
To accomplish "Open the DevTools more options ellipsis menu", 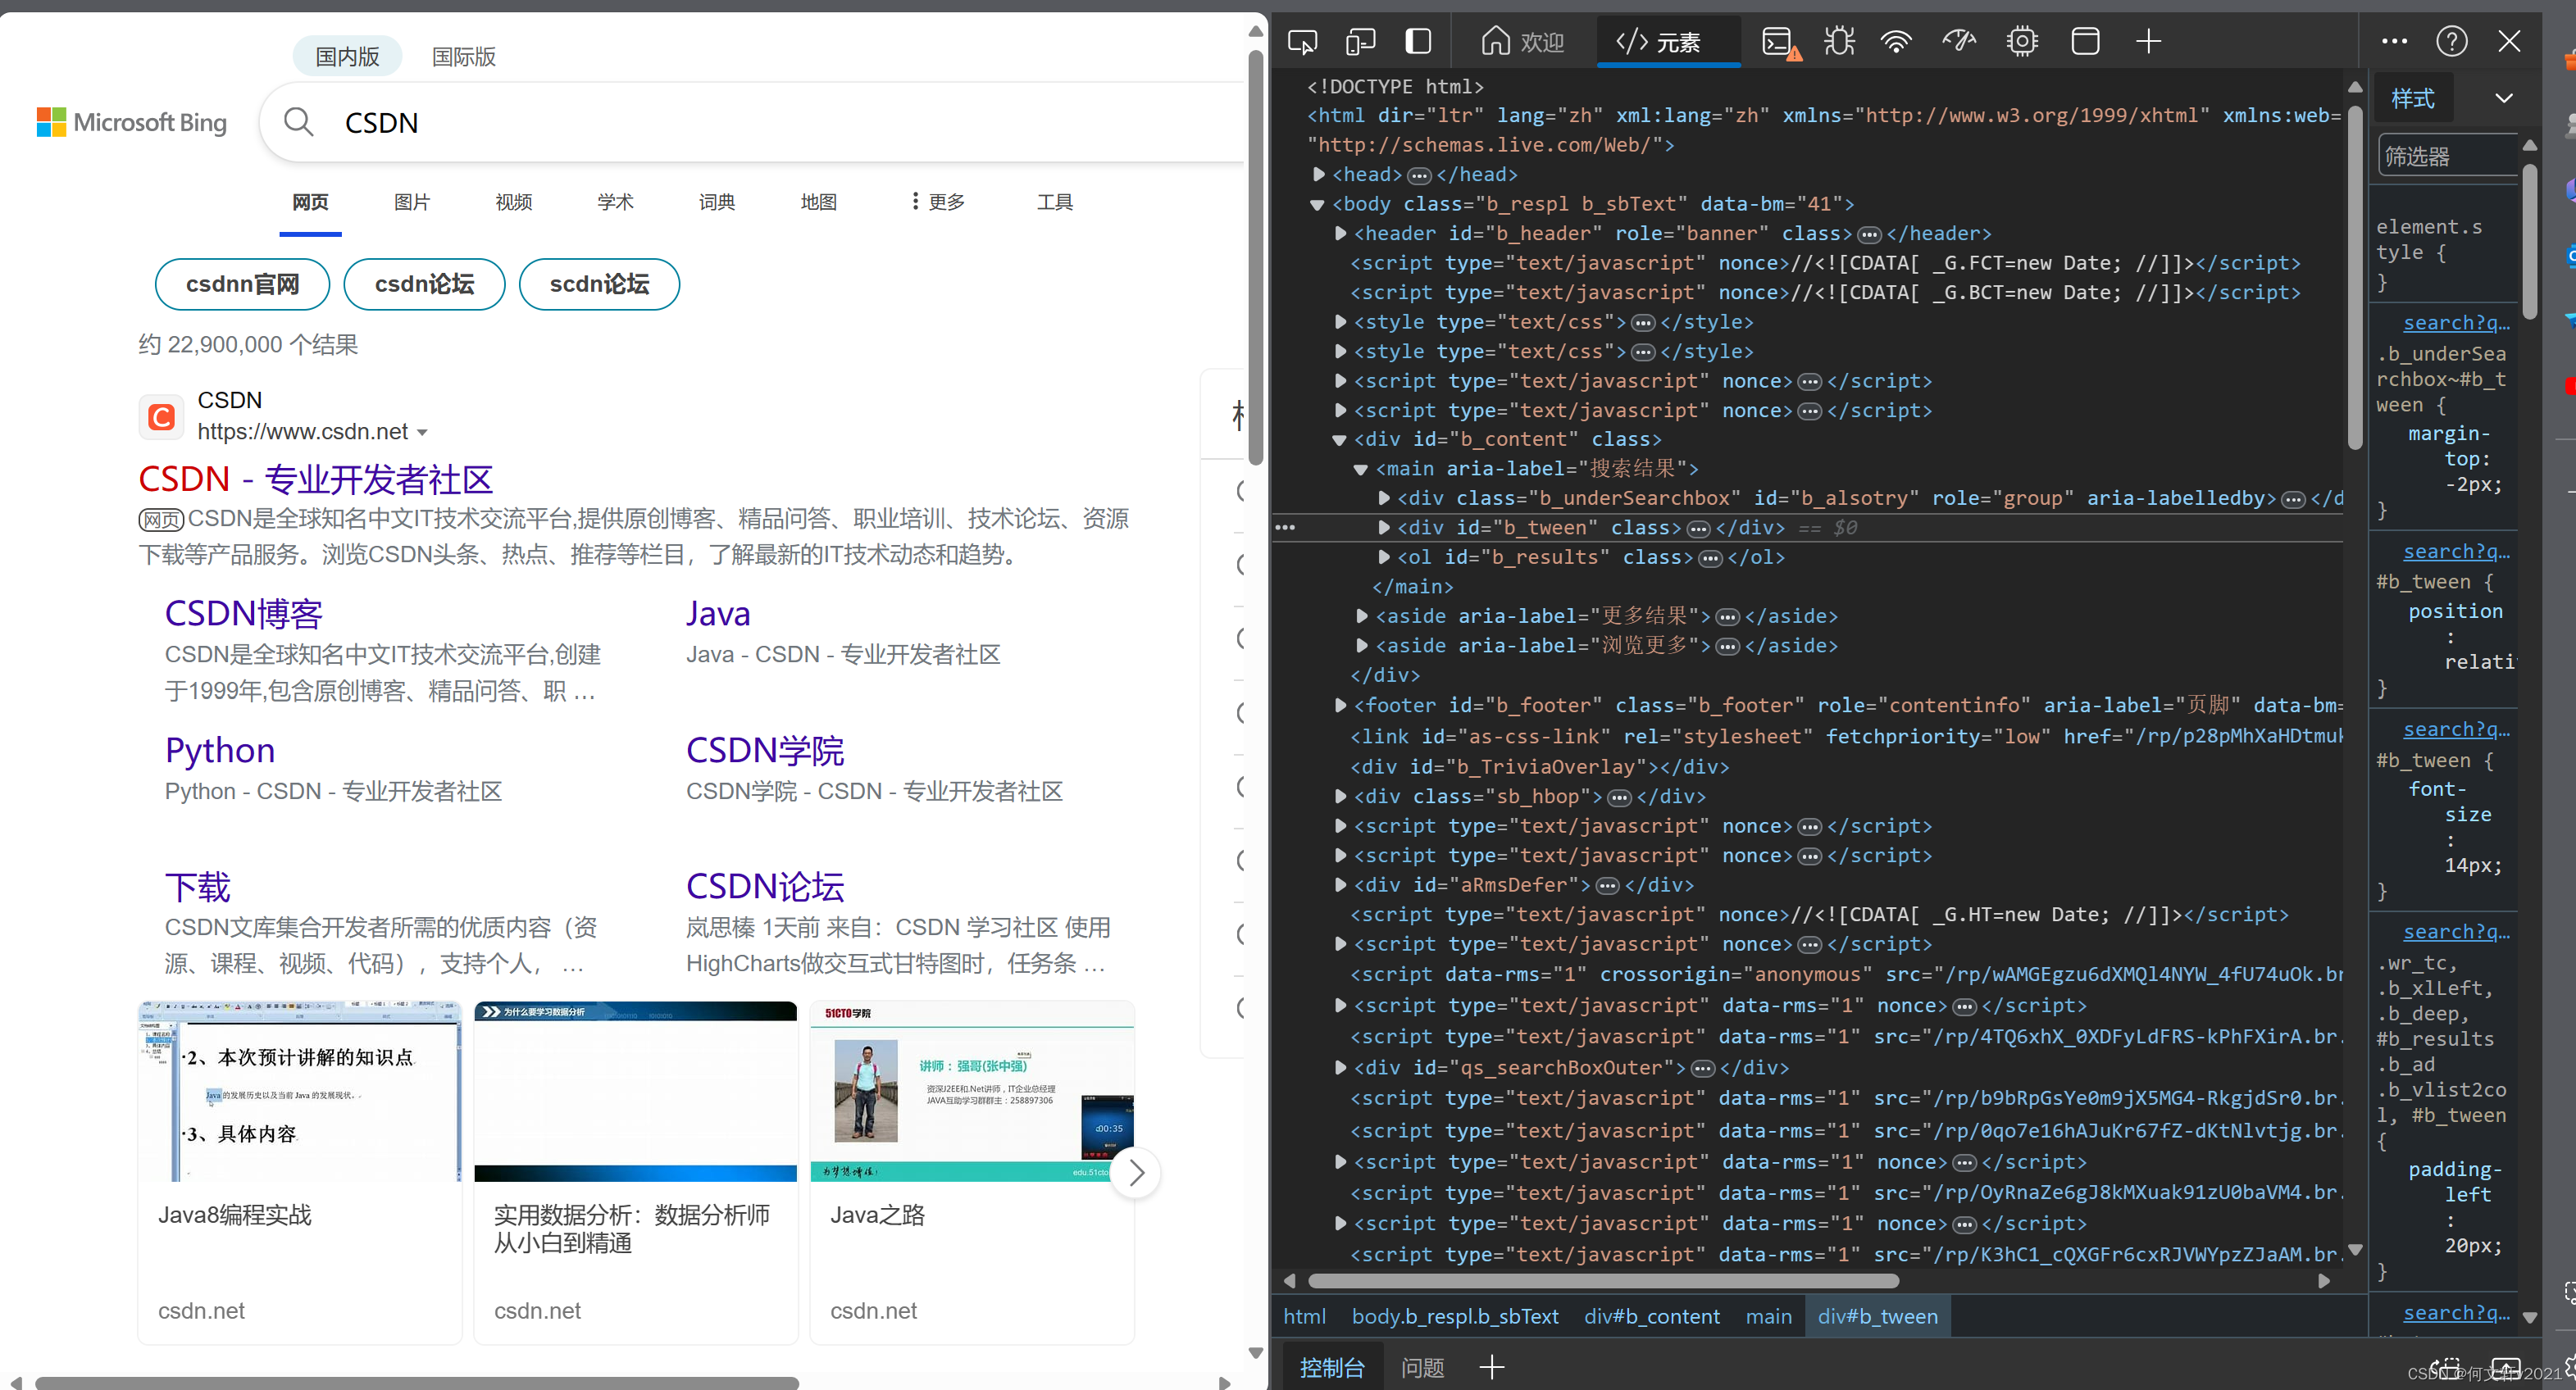I will point(2394,41).
